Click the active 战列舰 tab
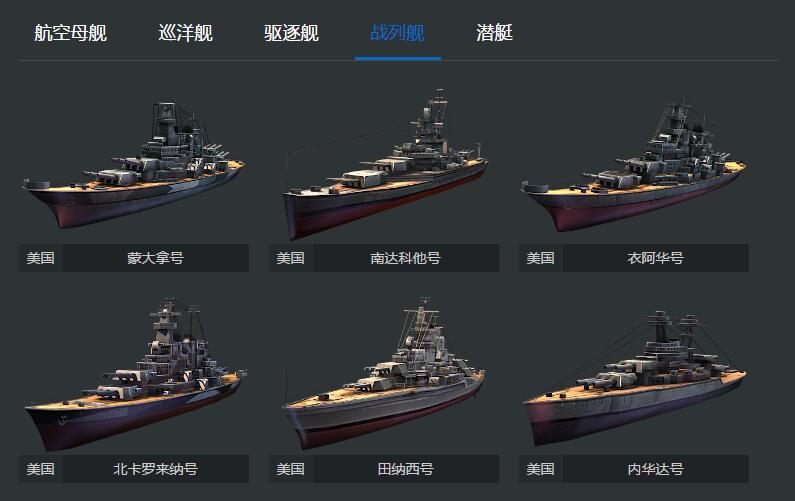 point(398,33)
